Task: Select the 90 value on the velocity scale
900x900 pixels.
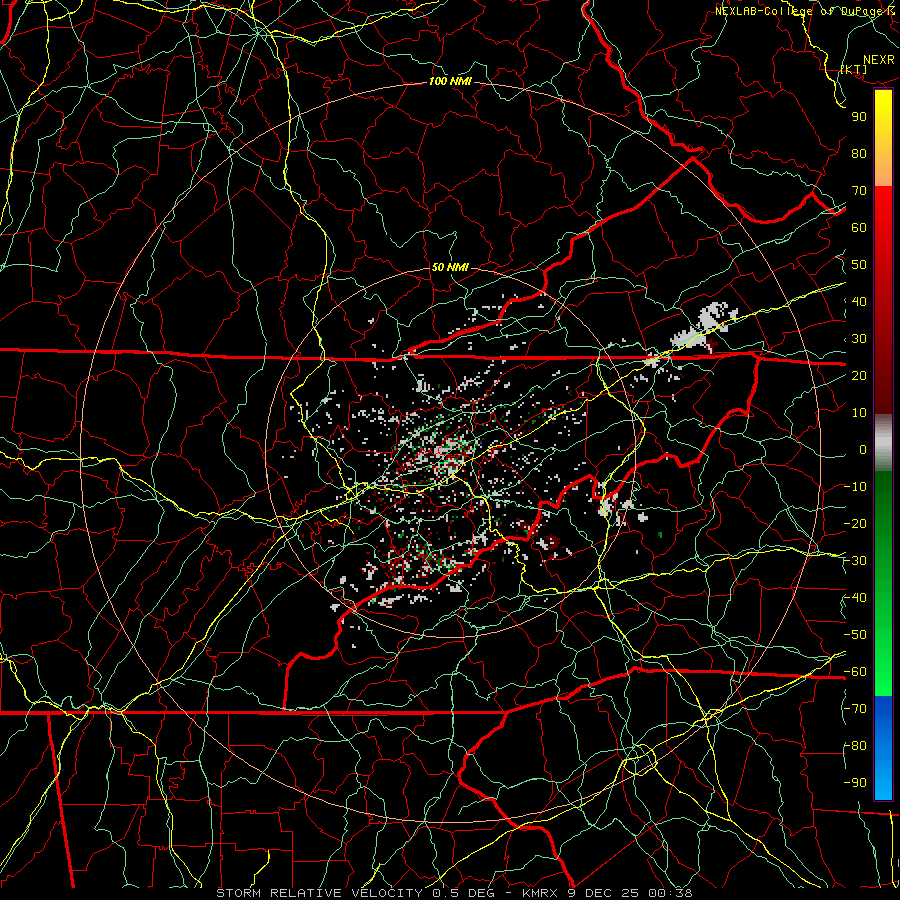Action: (859, 117)
